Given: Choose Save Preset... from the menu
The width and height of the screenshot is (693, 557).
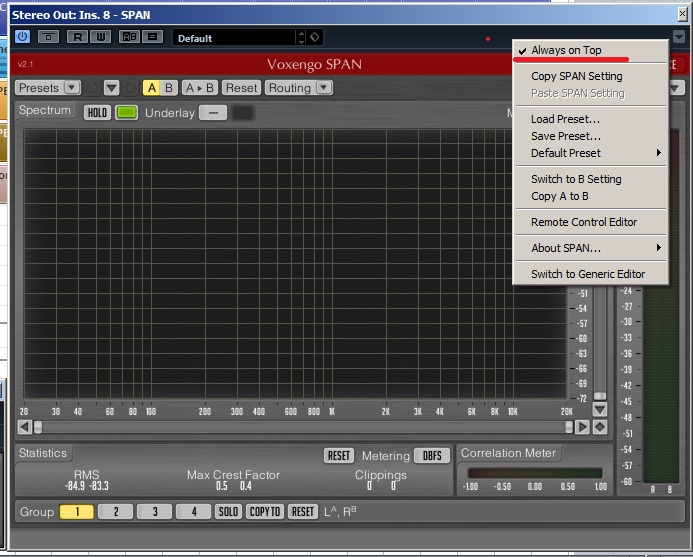Looking at the screenshot, I should [x=591, y=136].
